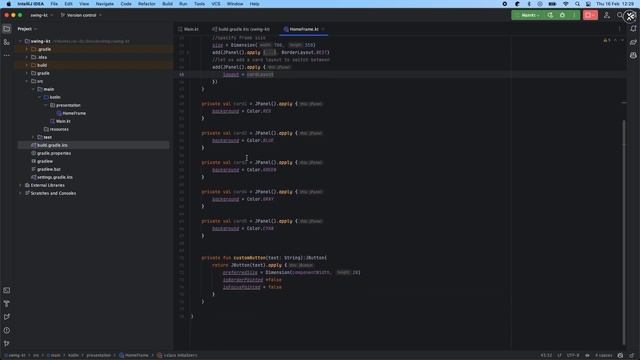Click the UTF-8 encoding in status bar
Screen dimensions: 640x360
point(573,356)
